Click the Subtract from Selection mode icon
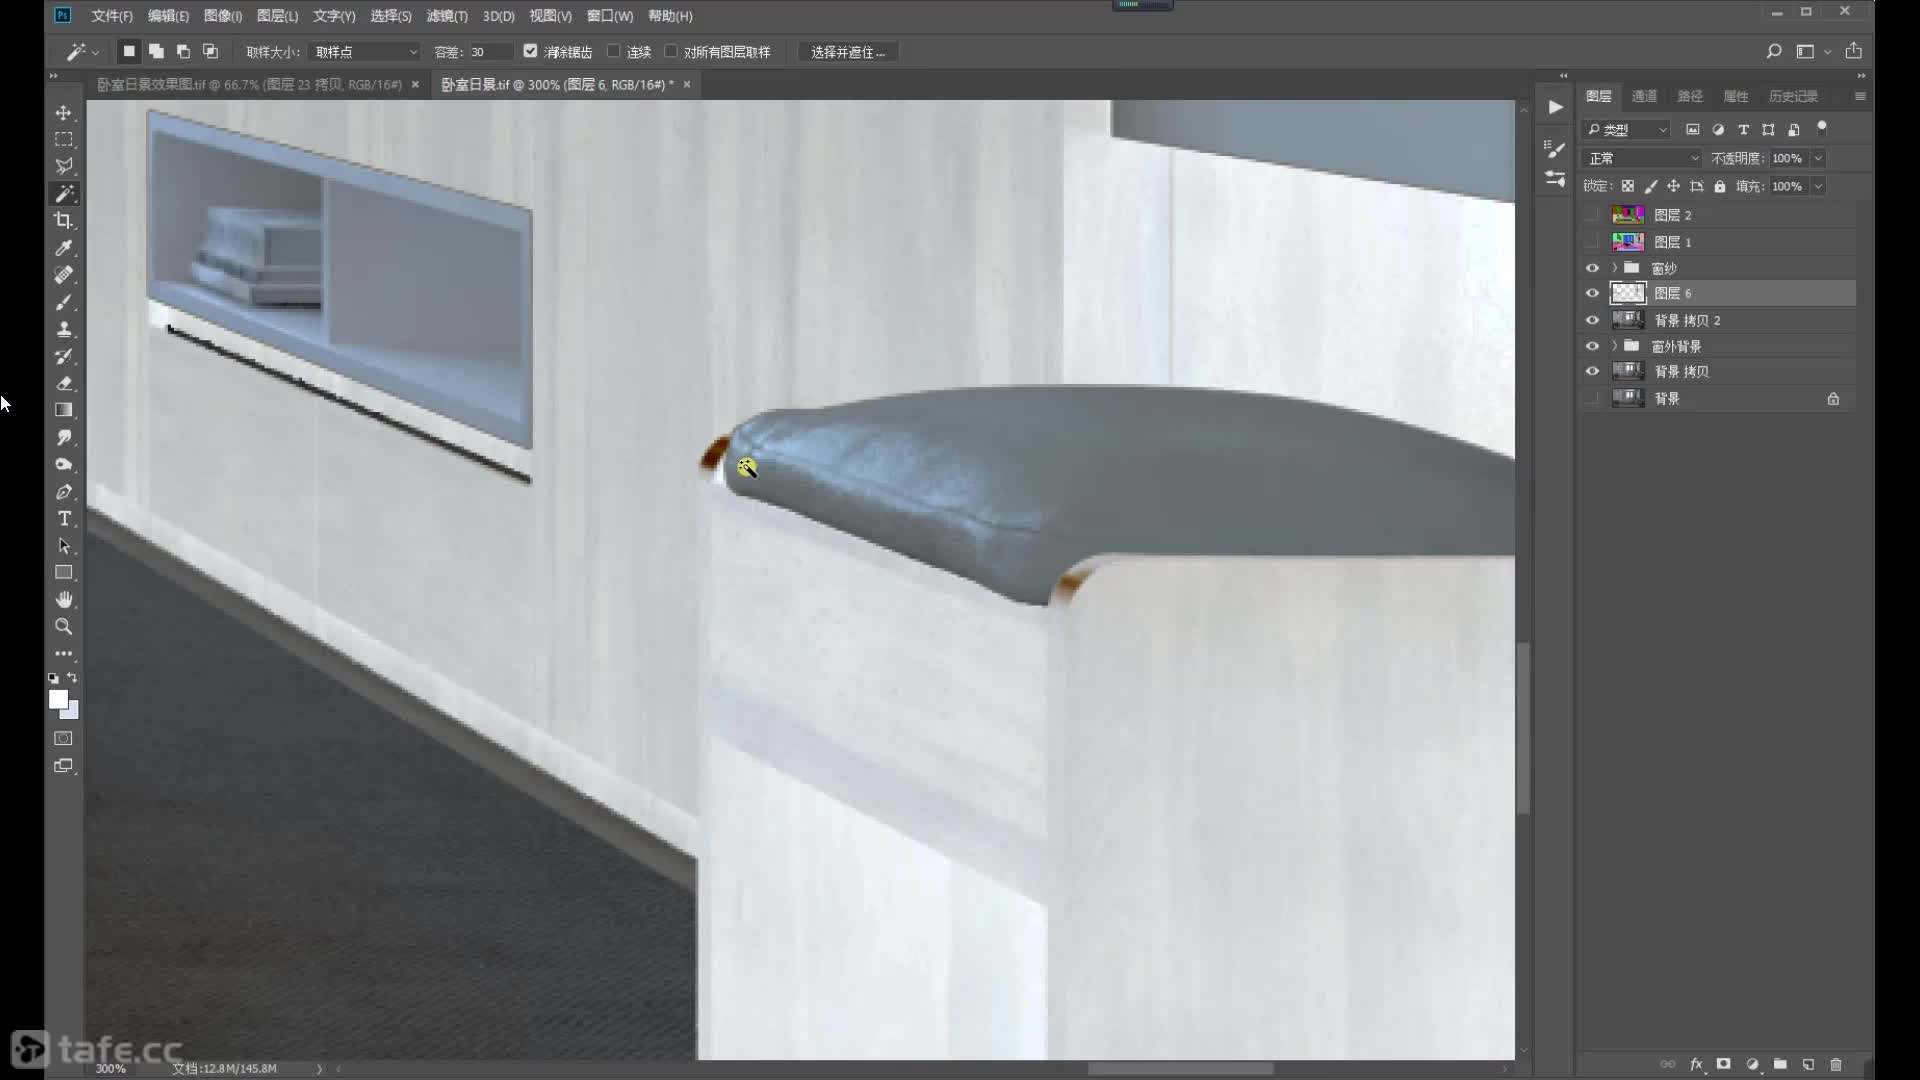Image resolution: width=1920 pixels, height=1080 pixels. [183, 51]
